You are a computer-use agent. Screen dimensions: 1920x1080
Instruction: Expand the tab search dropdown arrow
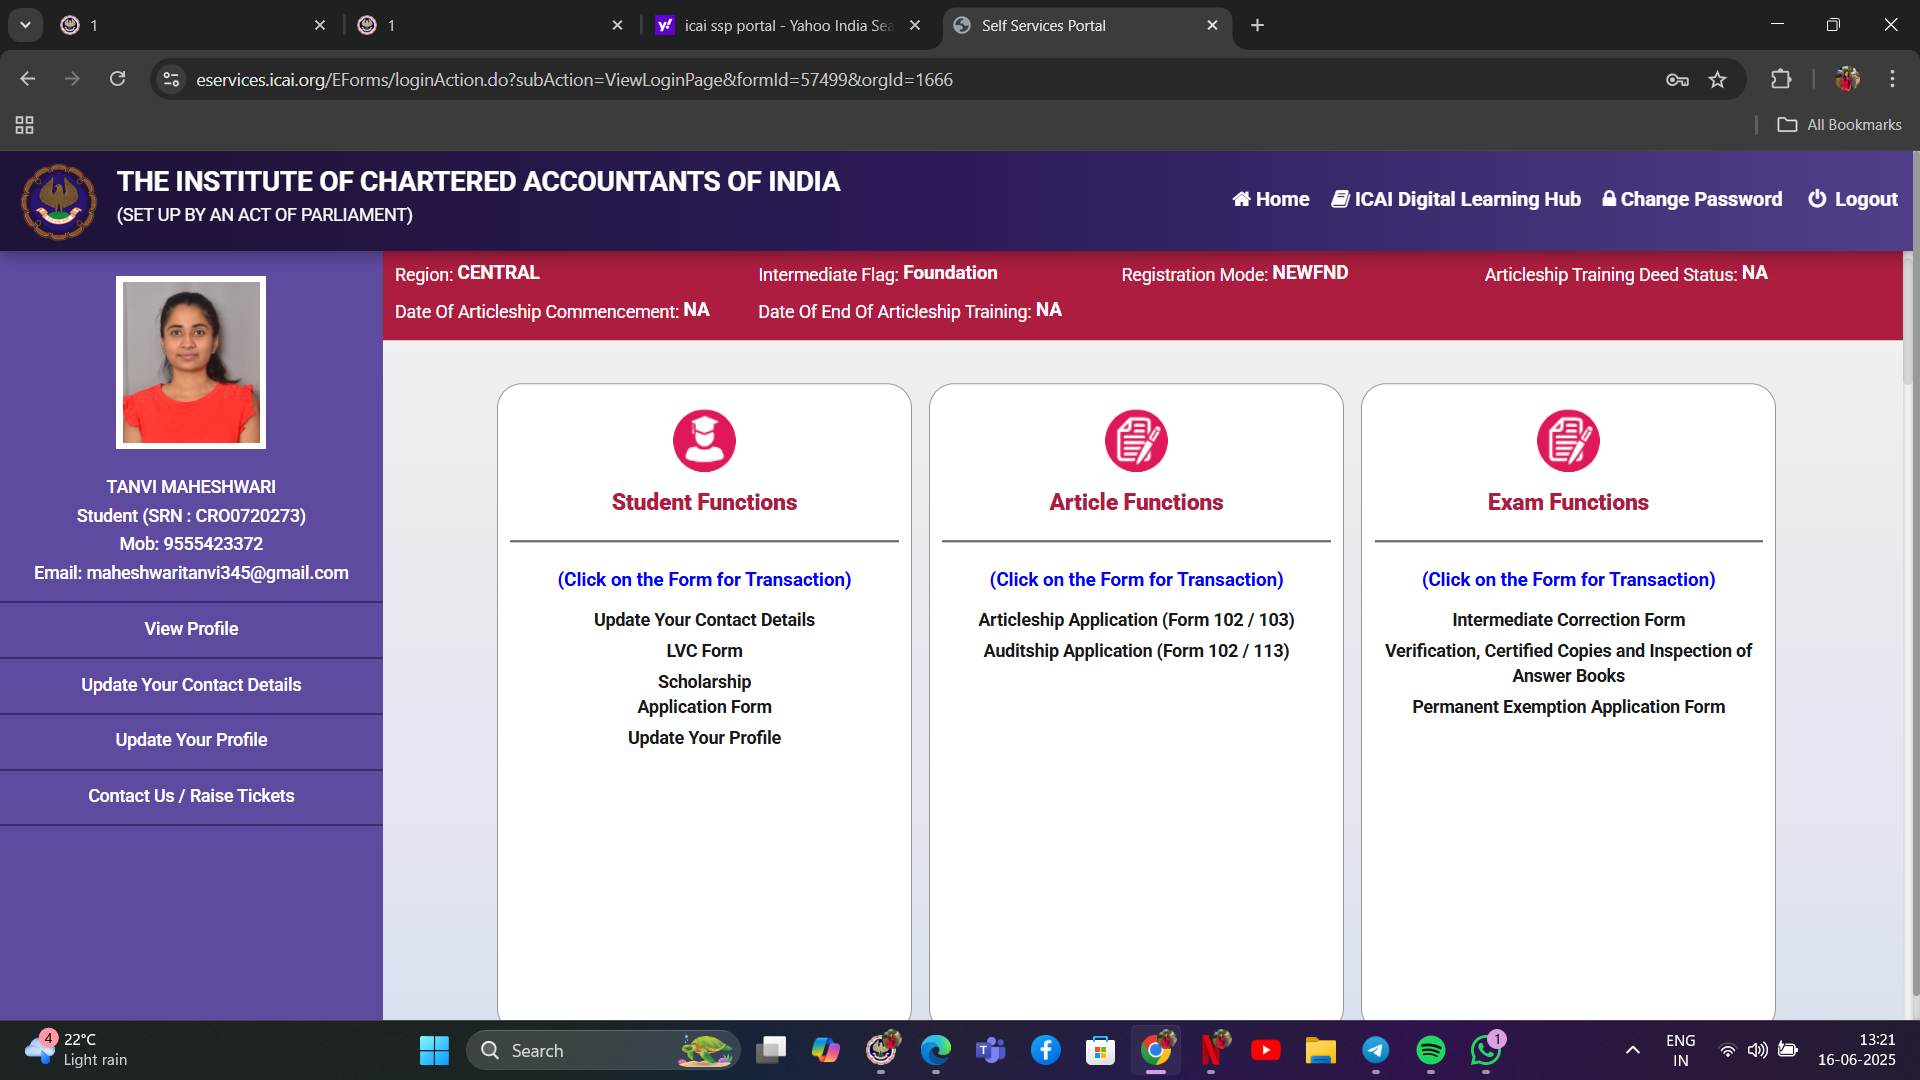pos(25,25)
